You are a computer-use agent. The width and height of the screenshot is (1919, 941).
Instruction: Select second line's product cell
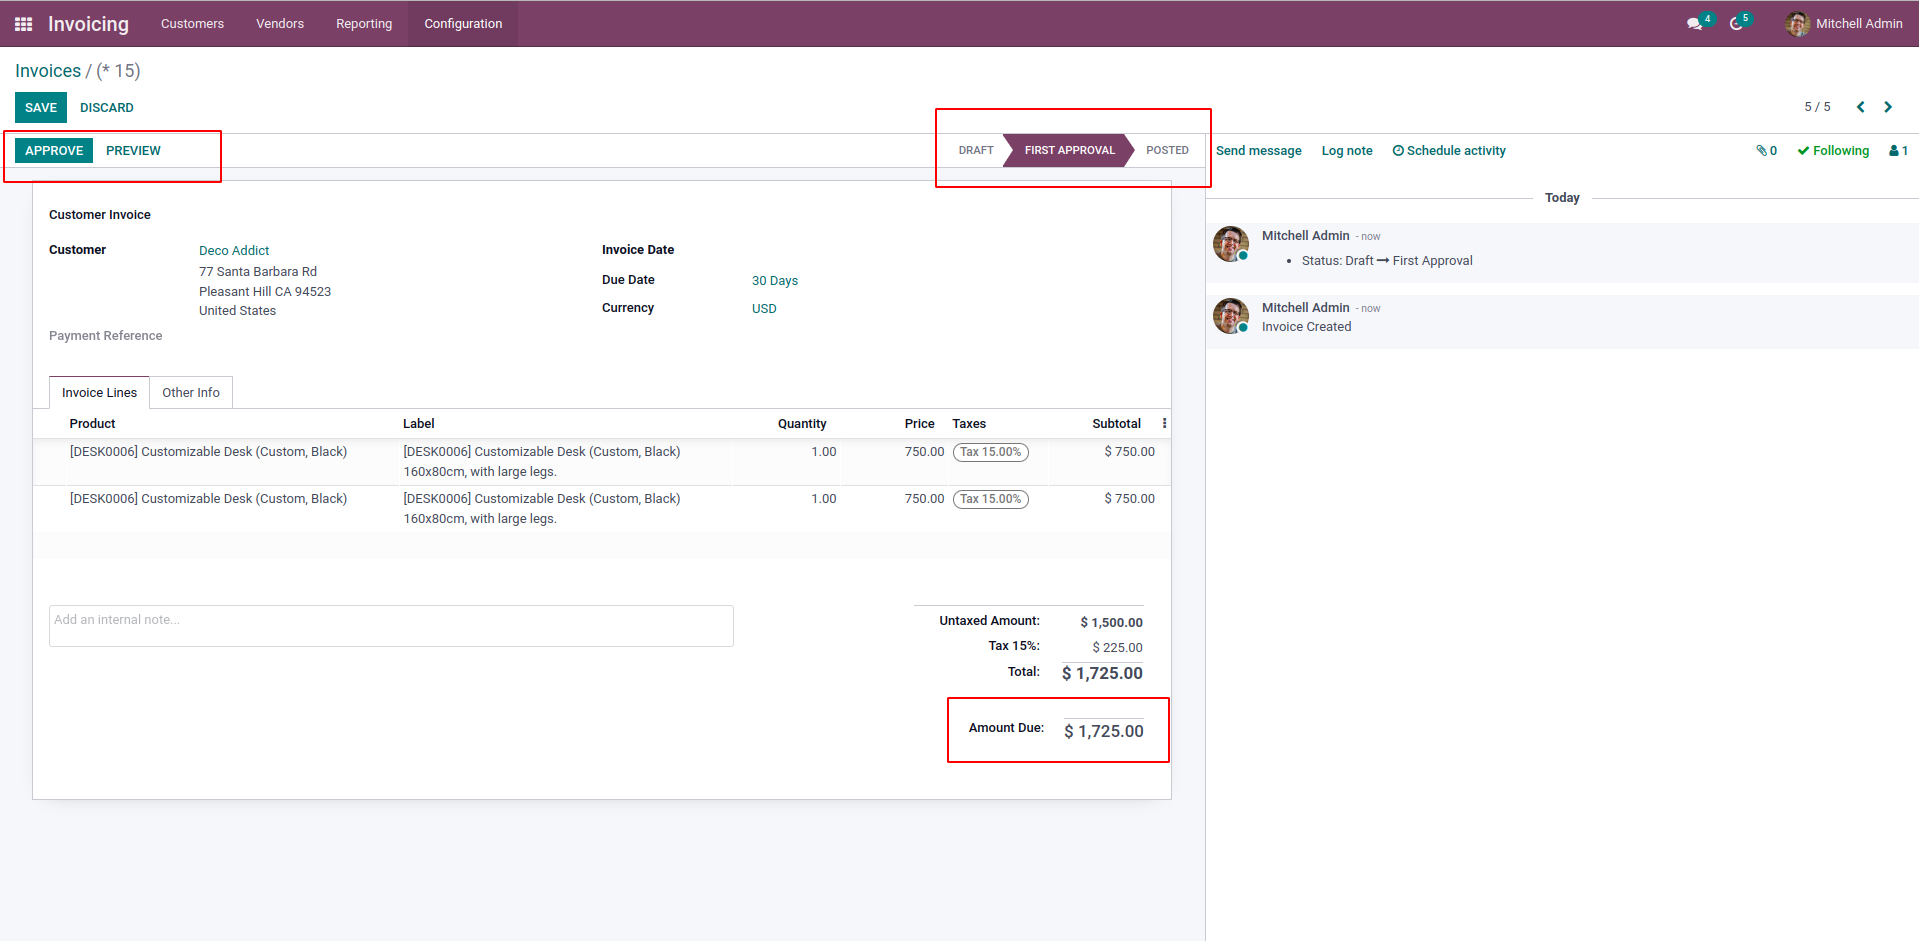pos(208,499)
